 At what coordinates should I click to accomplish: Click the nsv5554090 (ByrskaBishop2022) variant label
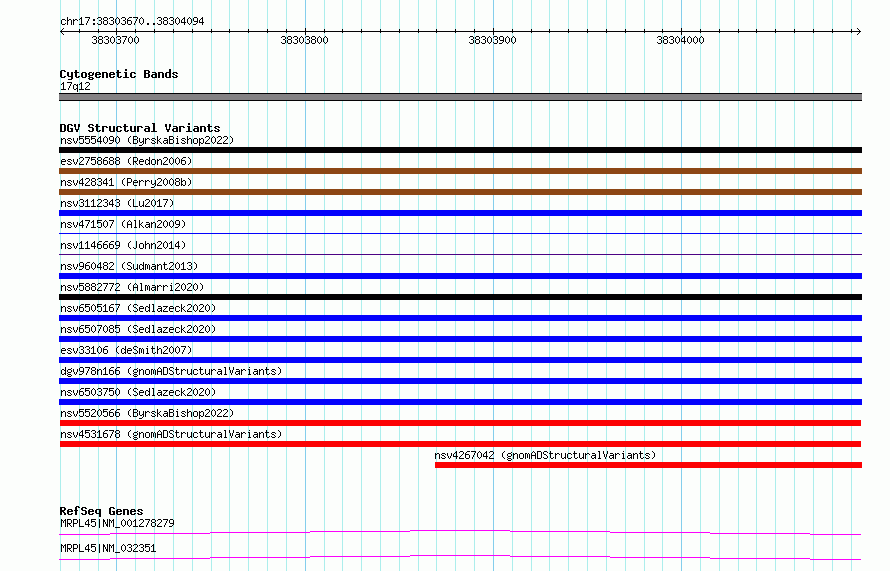(147, 140)
